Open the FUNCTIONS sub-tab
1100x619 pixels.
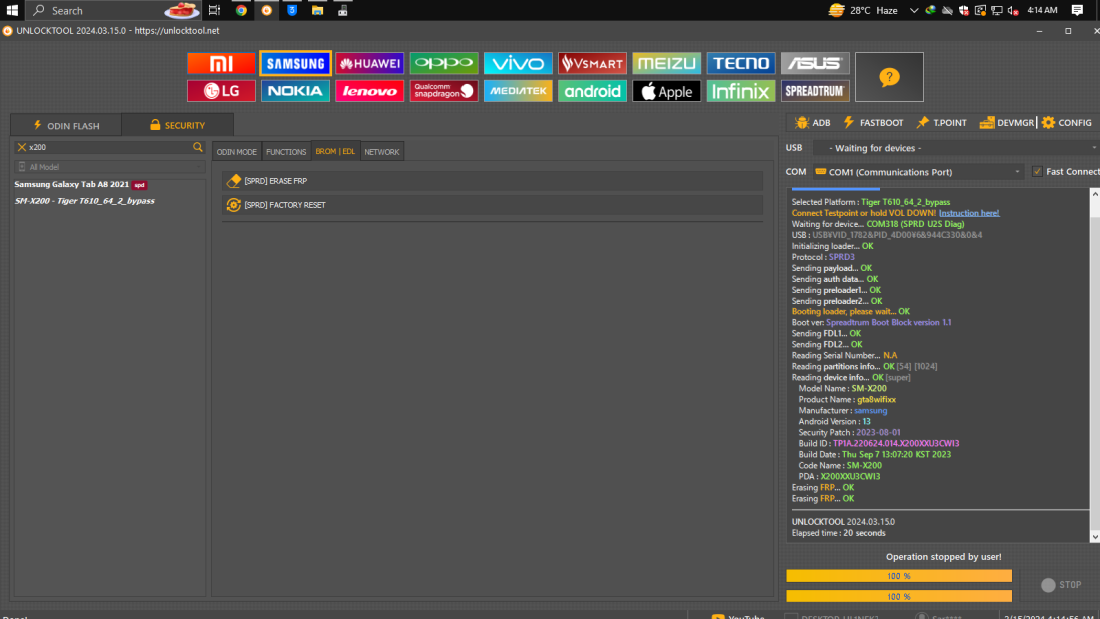(286, 152)
